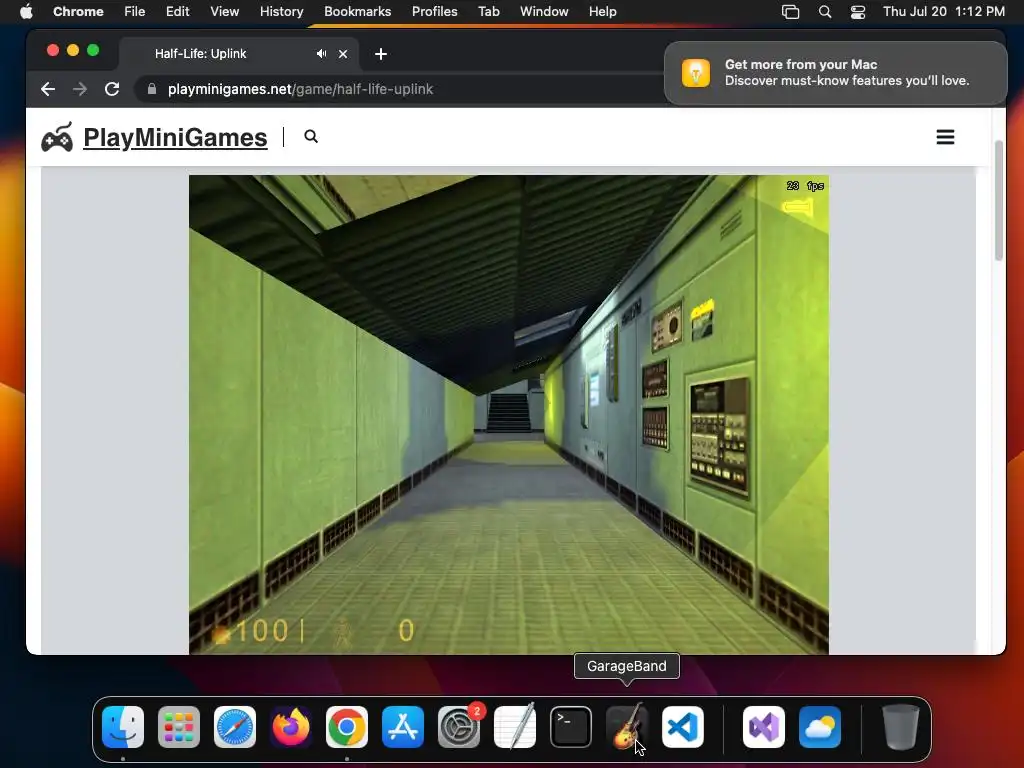Open TextEdit from the Dock
Image resolution: width=1024 pixels, height=768 pixels.
515,727
